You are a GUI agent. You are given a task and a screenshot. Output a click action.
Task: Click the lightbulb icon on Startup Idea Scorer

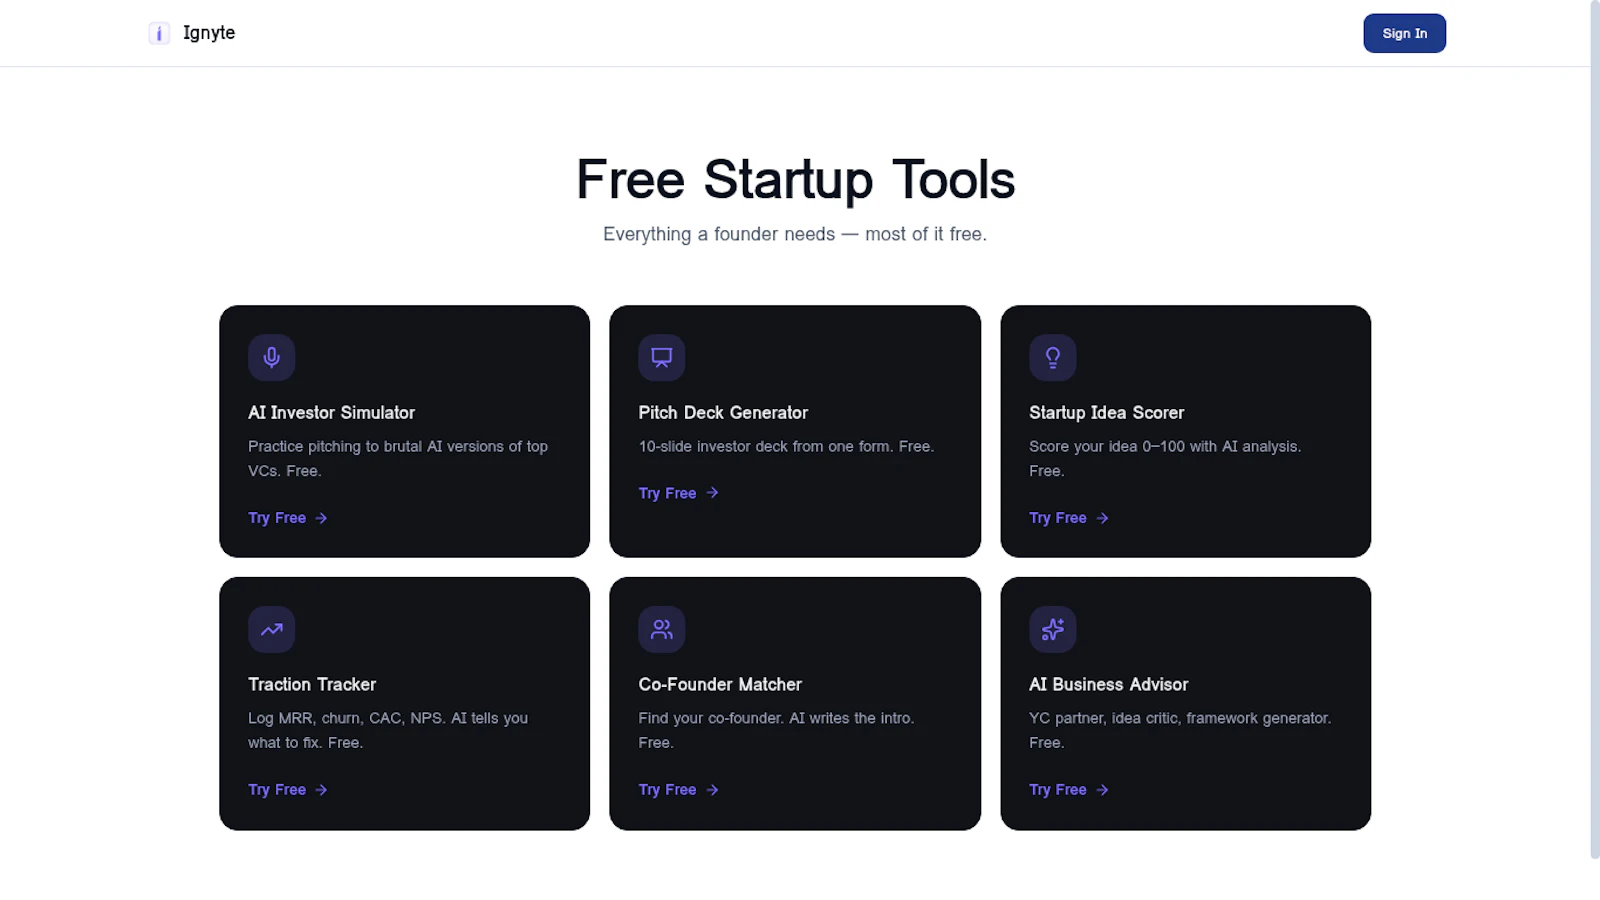tap(1052, 357)
